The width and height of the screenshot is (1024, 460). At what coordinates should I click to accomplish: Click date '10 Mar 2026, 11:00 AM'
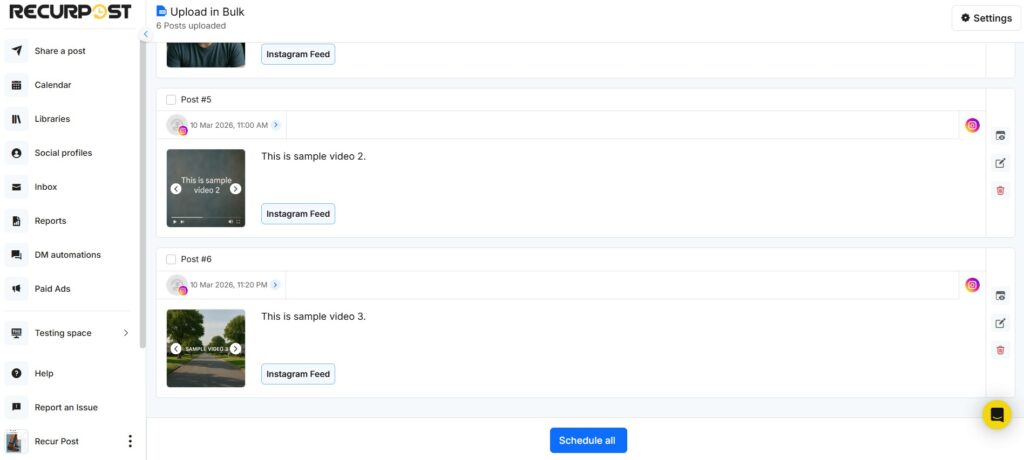pos(229,125)
